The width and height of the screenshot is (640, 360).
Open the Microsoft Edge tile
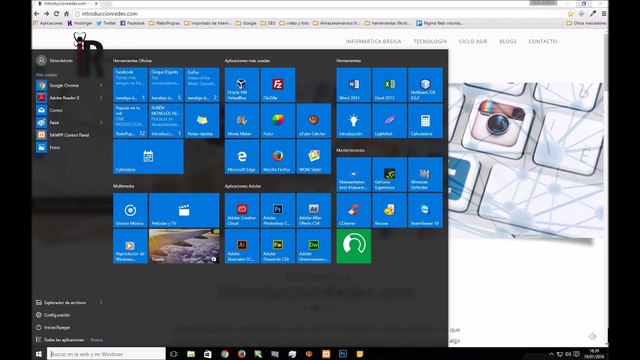pos(242,157)
